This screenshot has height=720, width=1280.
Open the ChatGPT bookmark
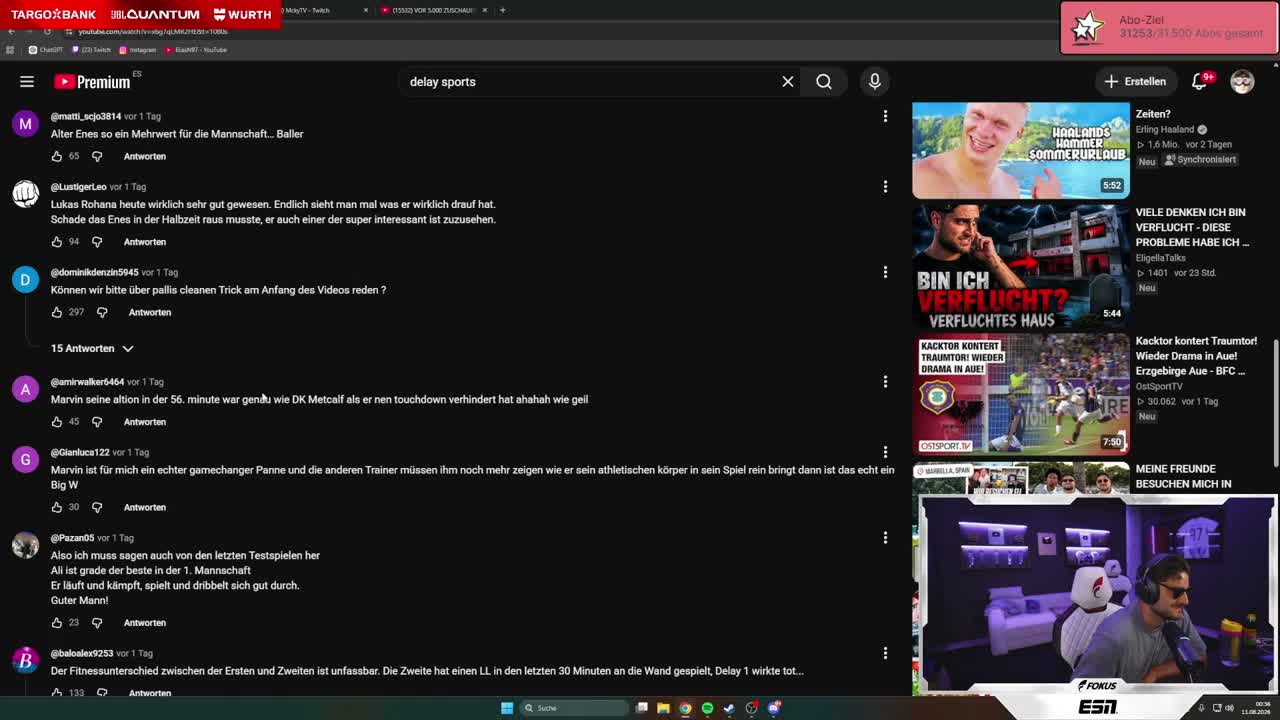(46, 49)
